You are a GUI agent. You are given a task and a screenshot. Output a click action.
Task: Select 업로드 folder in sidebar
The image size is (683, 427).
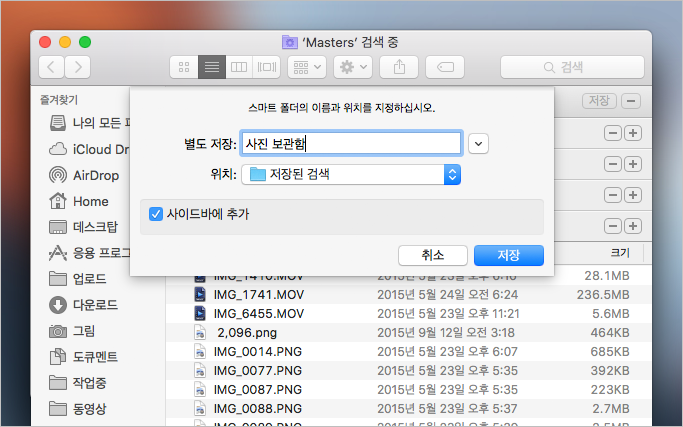[x=78, y=279]
